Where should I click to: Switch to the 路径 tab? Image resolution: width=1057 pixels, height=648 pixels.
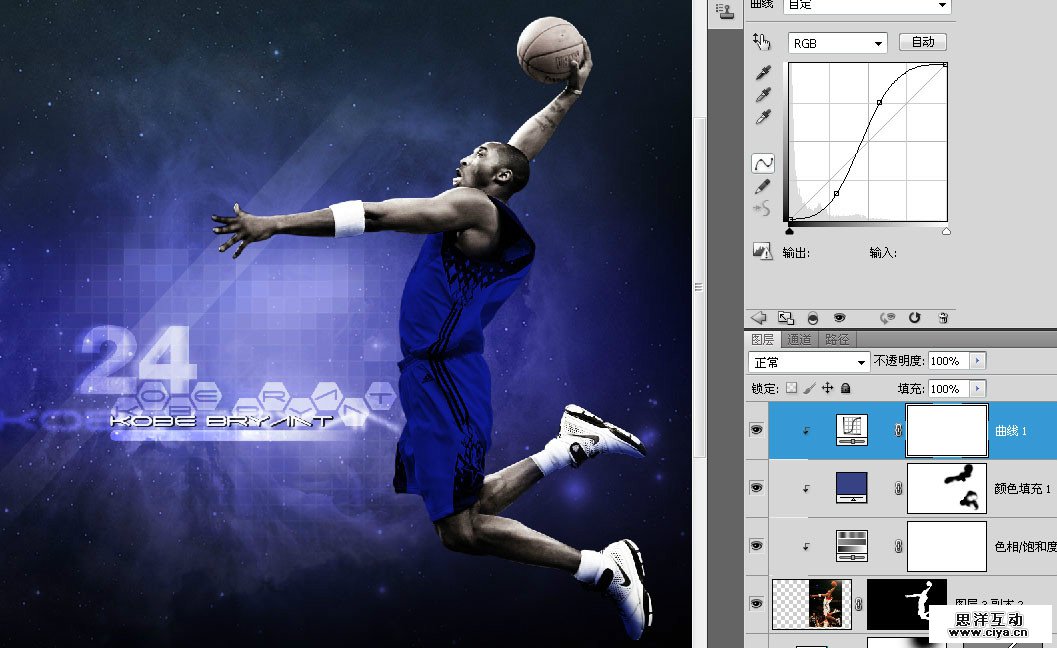pyautogui.click(x=837, y=339)
